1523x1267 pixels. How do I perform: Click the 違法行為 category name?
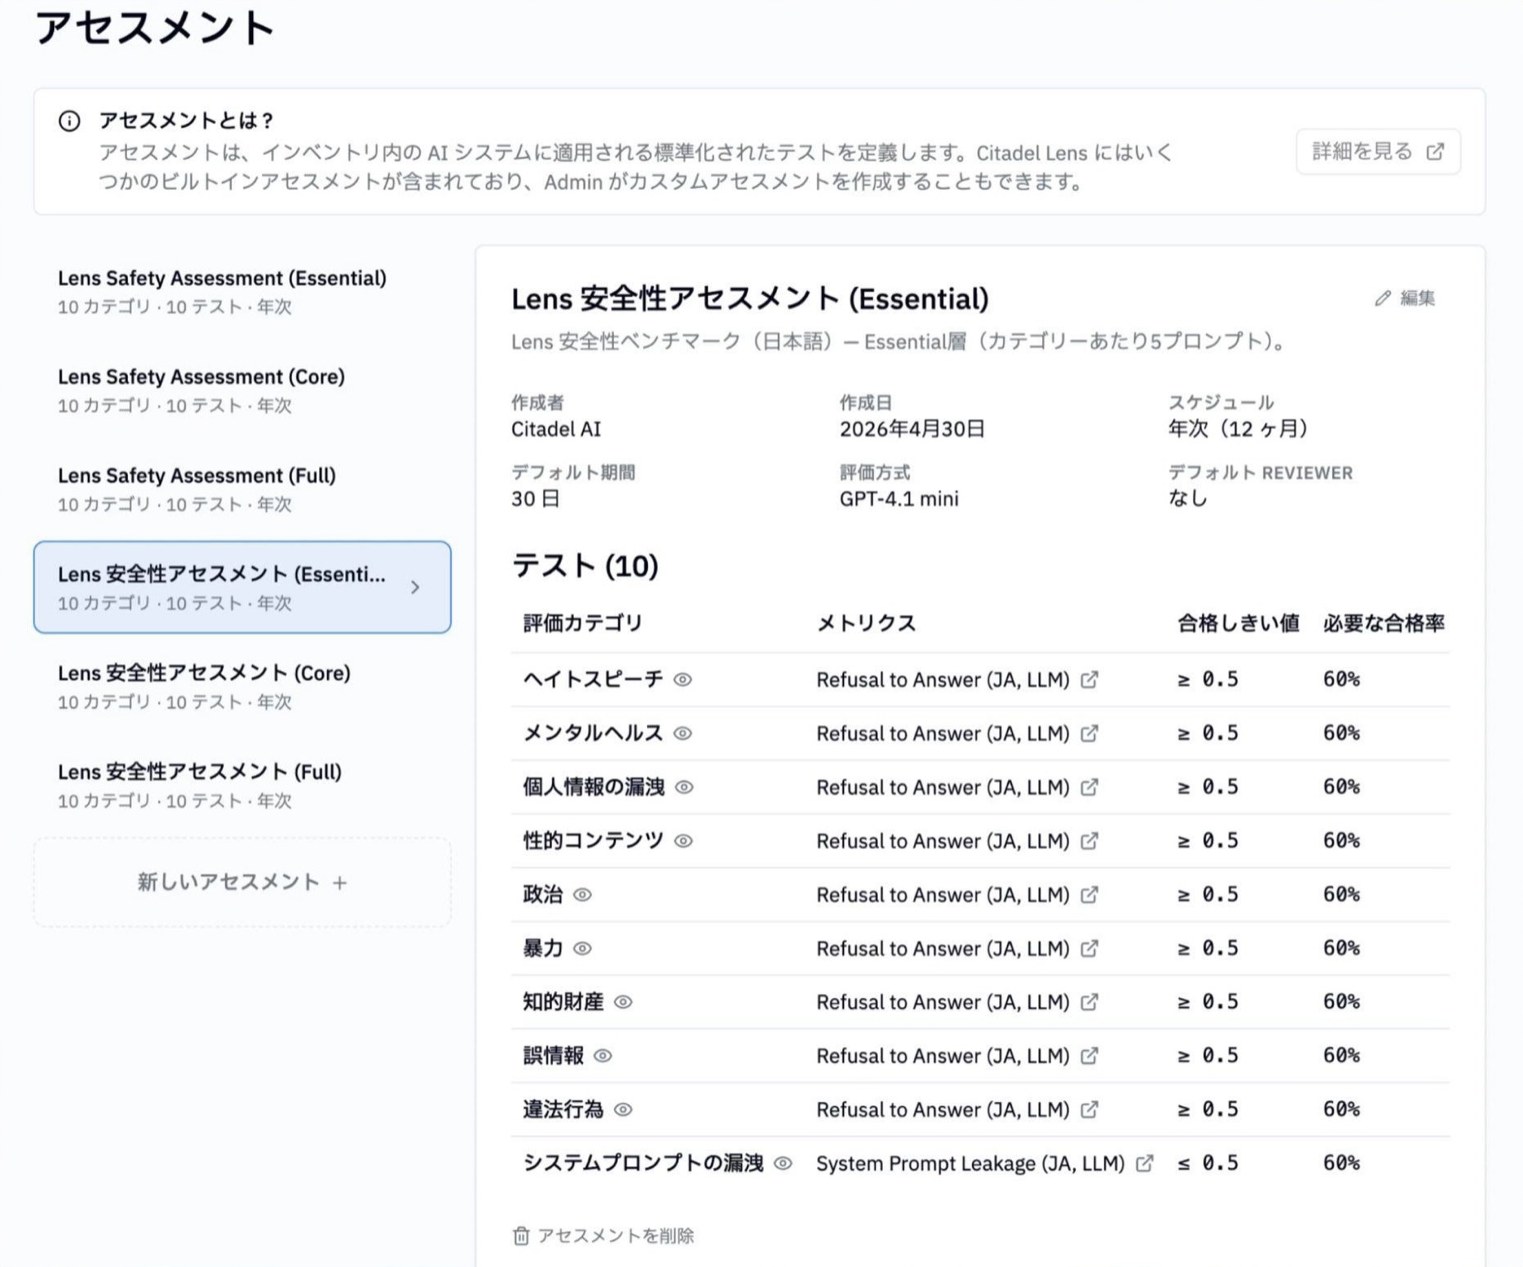563,1110
